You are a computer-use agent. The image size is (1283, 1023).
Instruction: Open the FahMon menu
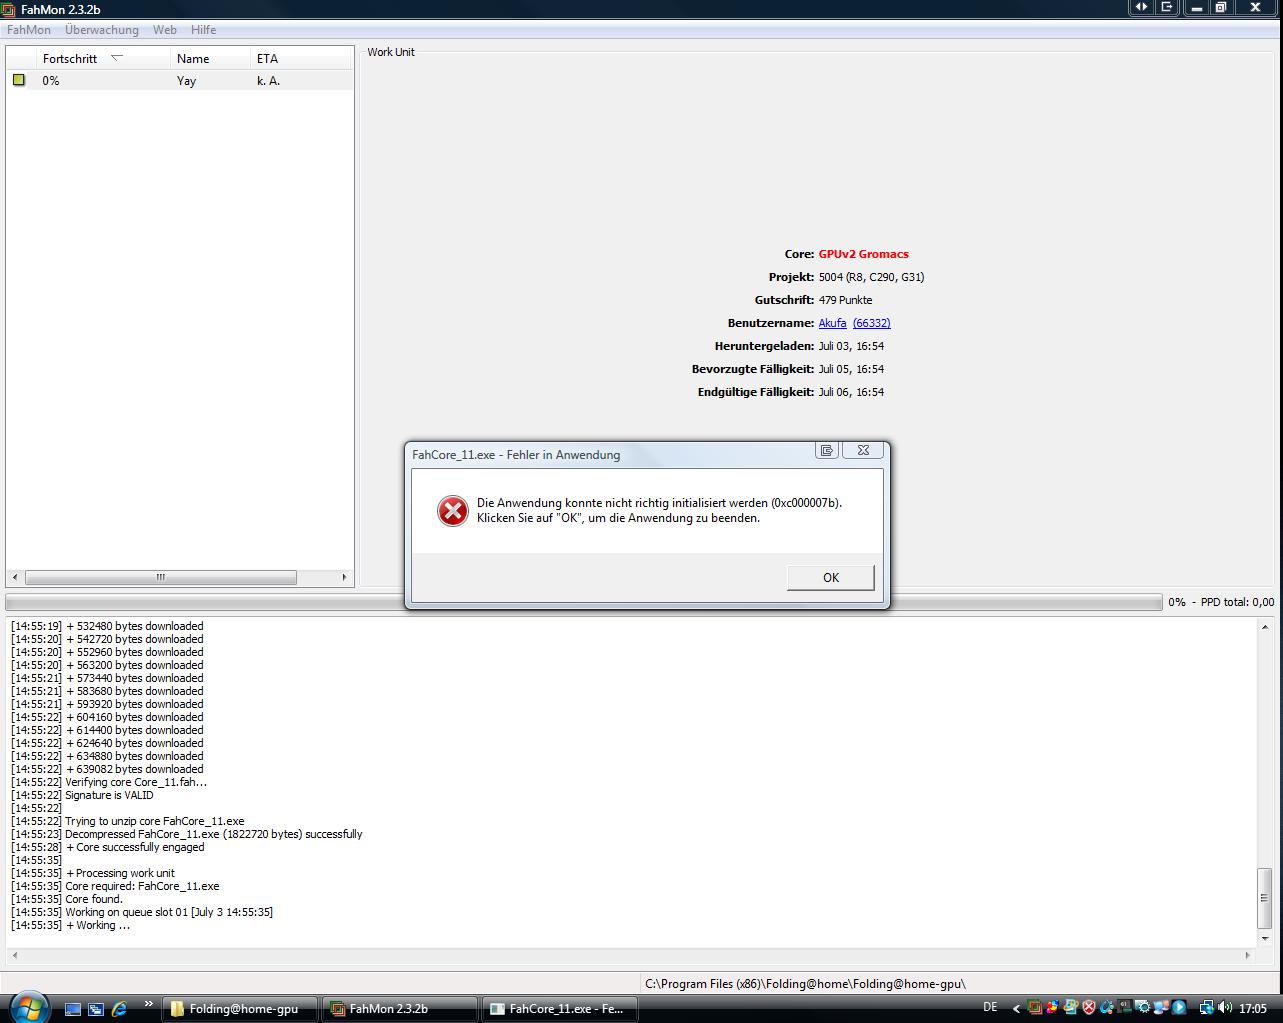coord(28,30)
